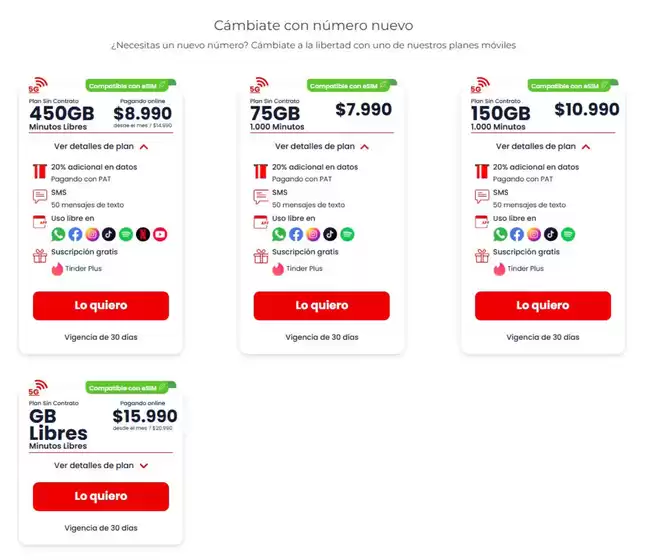Click the Facebook icon in the 75GB plan
This screenshot has height=560, width=657.
(x=296, y=234)
